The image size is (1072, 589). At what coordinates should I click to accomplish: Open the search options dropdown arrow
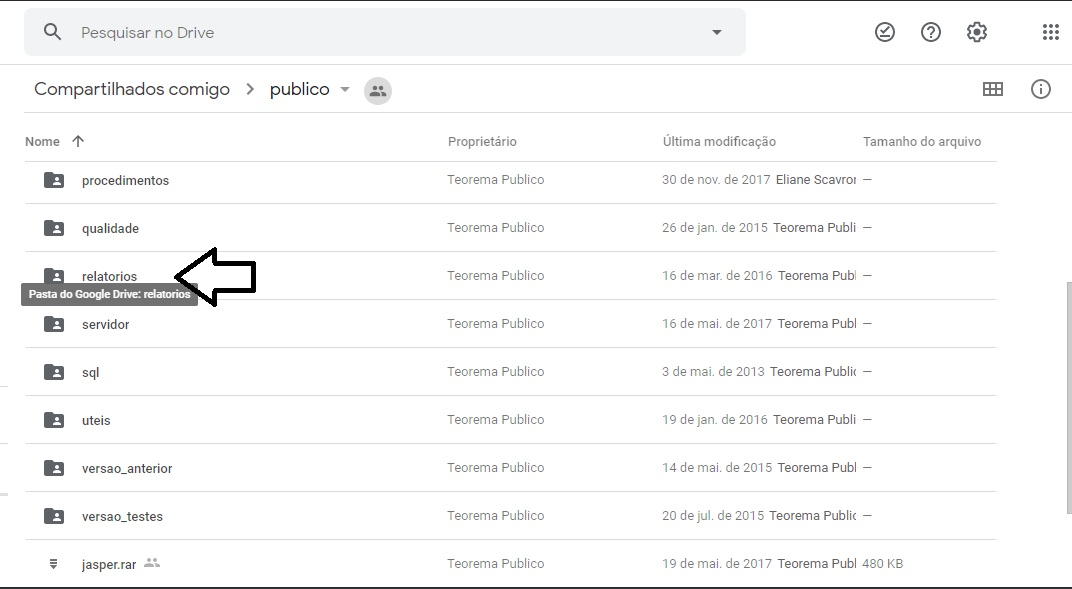point(716,32)
